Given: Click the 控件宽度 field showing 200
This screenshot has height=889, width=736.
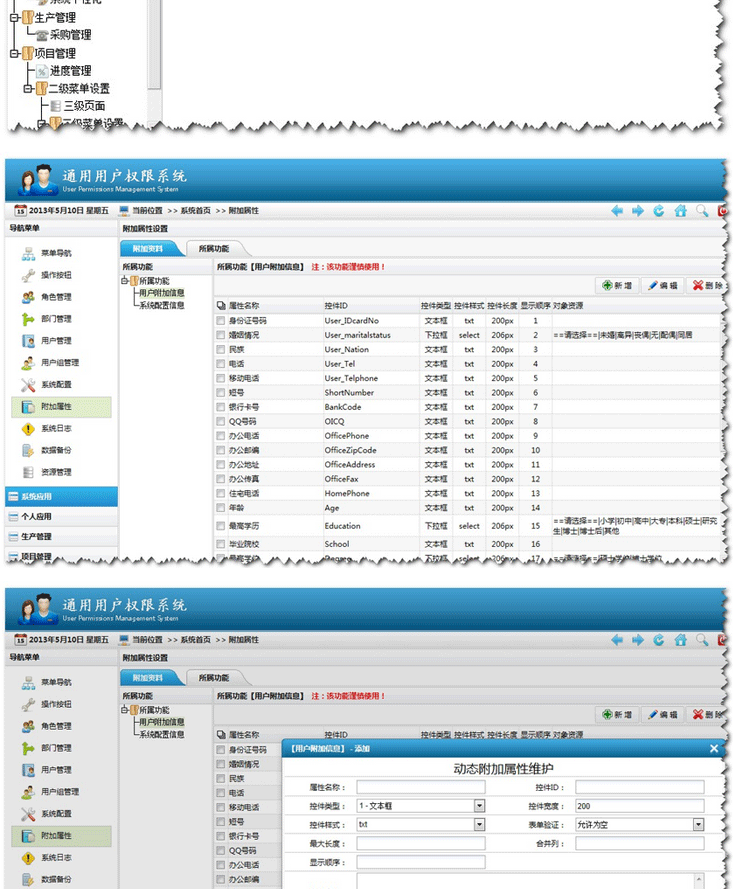Looking at the screenshot, I should 640,806.
